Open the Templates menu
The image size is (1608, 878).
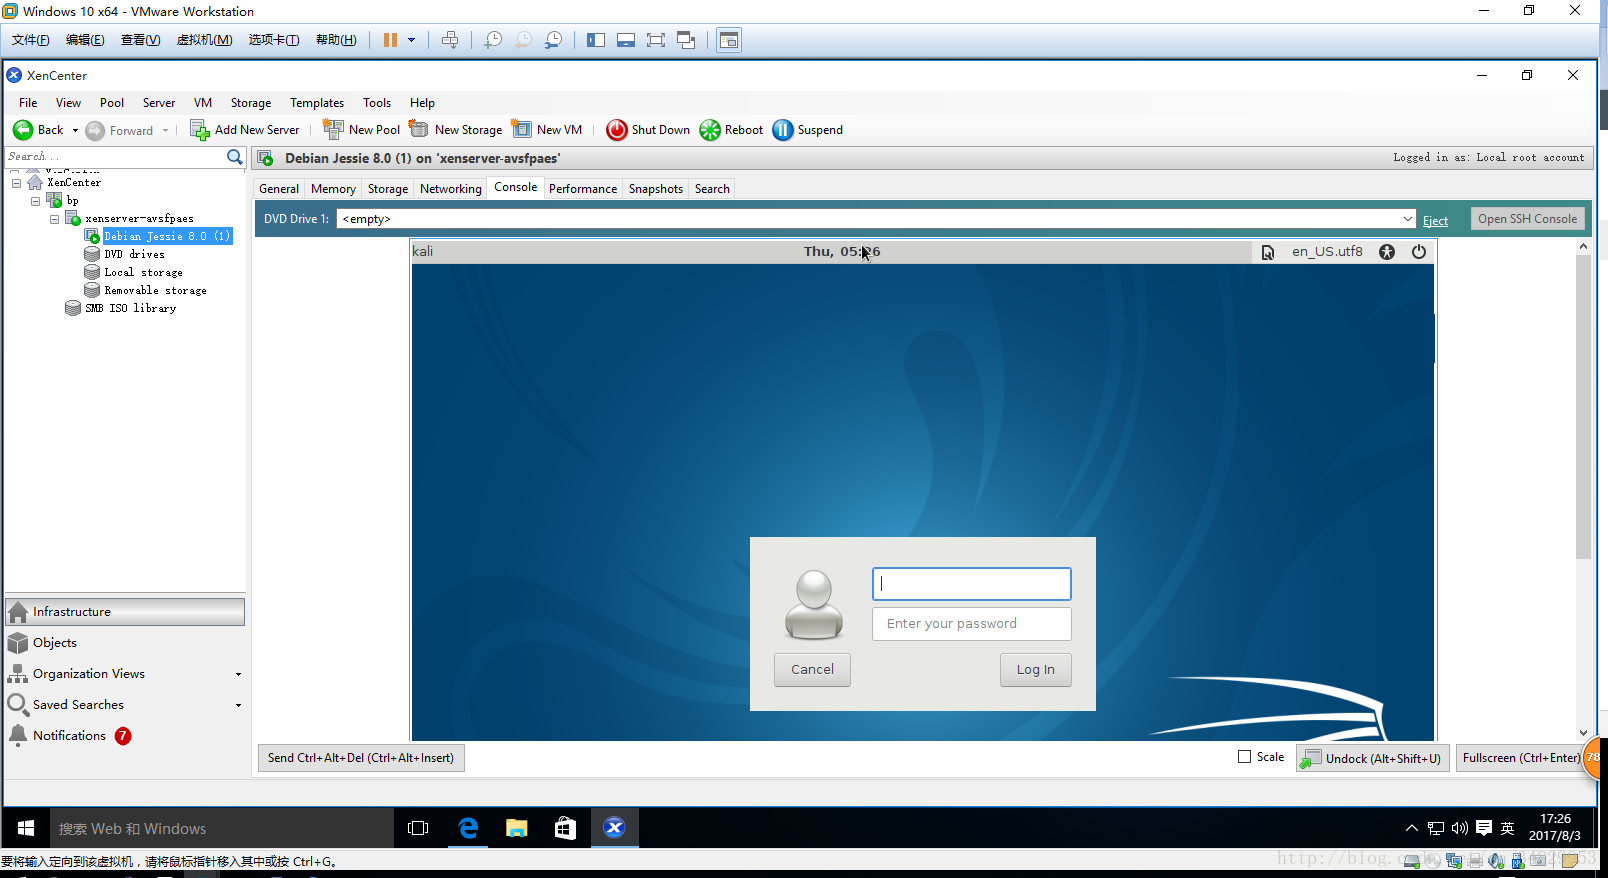coord(316,103)
